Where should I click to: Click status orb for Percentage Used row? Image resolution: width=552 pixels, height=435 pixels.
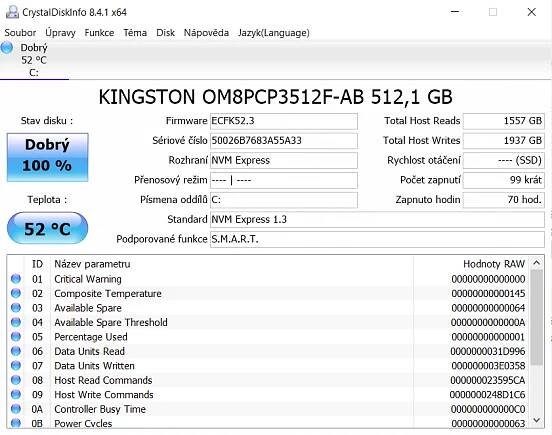tap(16, 336)
